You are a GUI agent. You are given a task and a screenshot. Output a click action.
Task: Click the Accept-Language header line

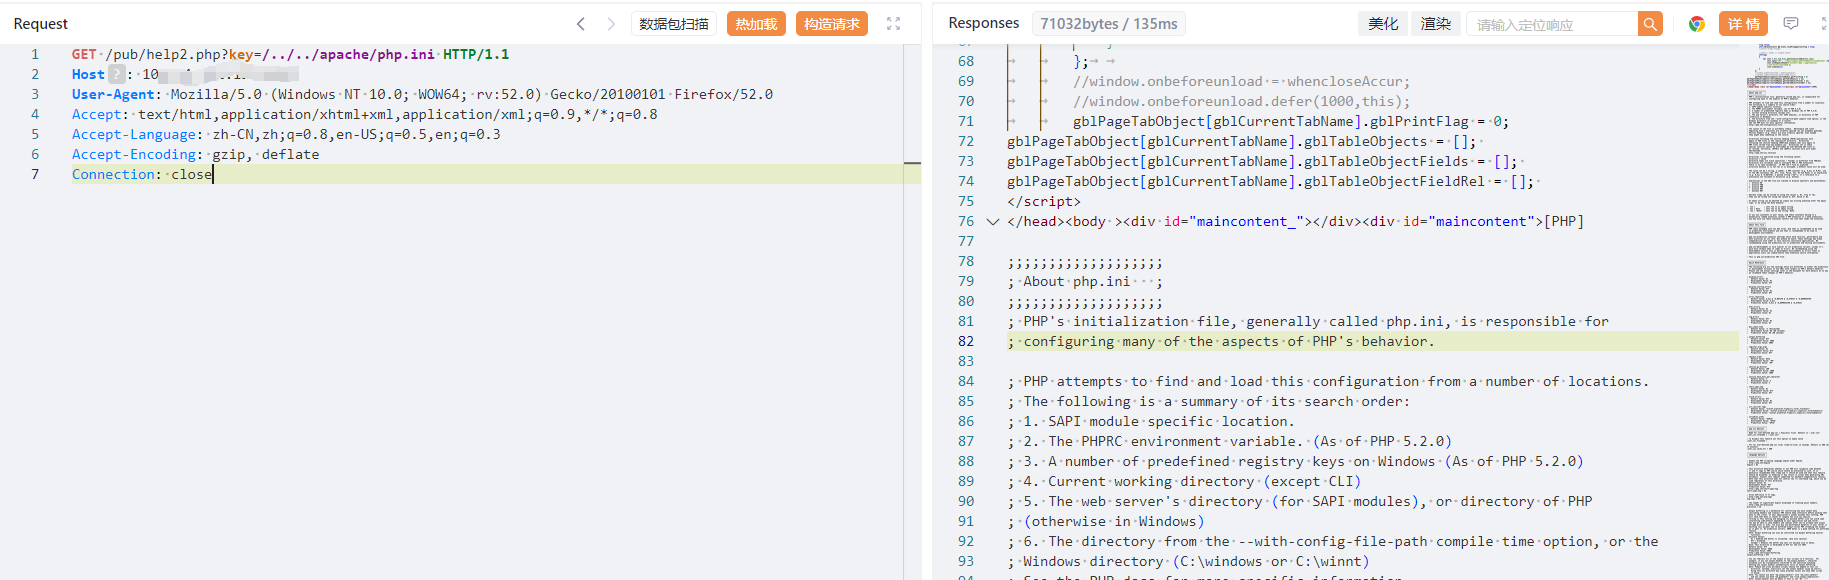tap(286, 134)
